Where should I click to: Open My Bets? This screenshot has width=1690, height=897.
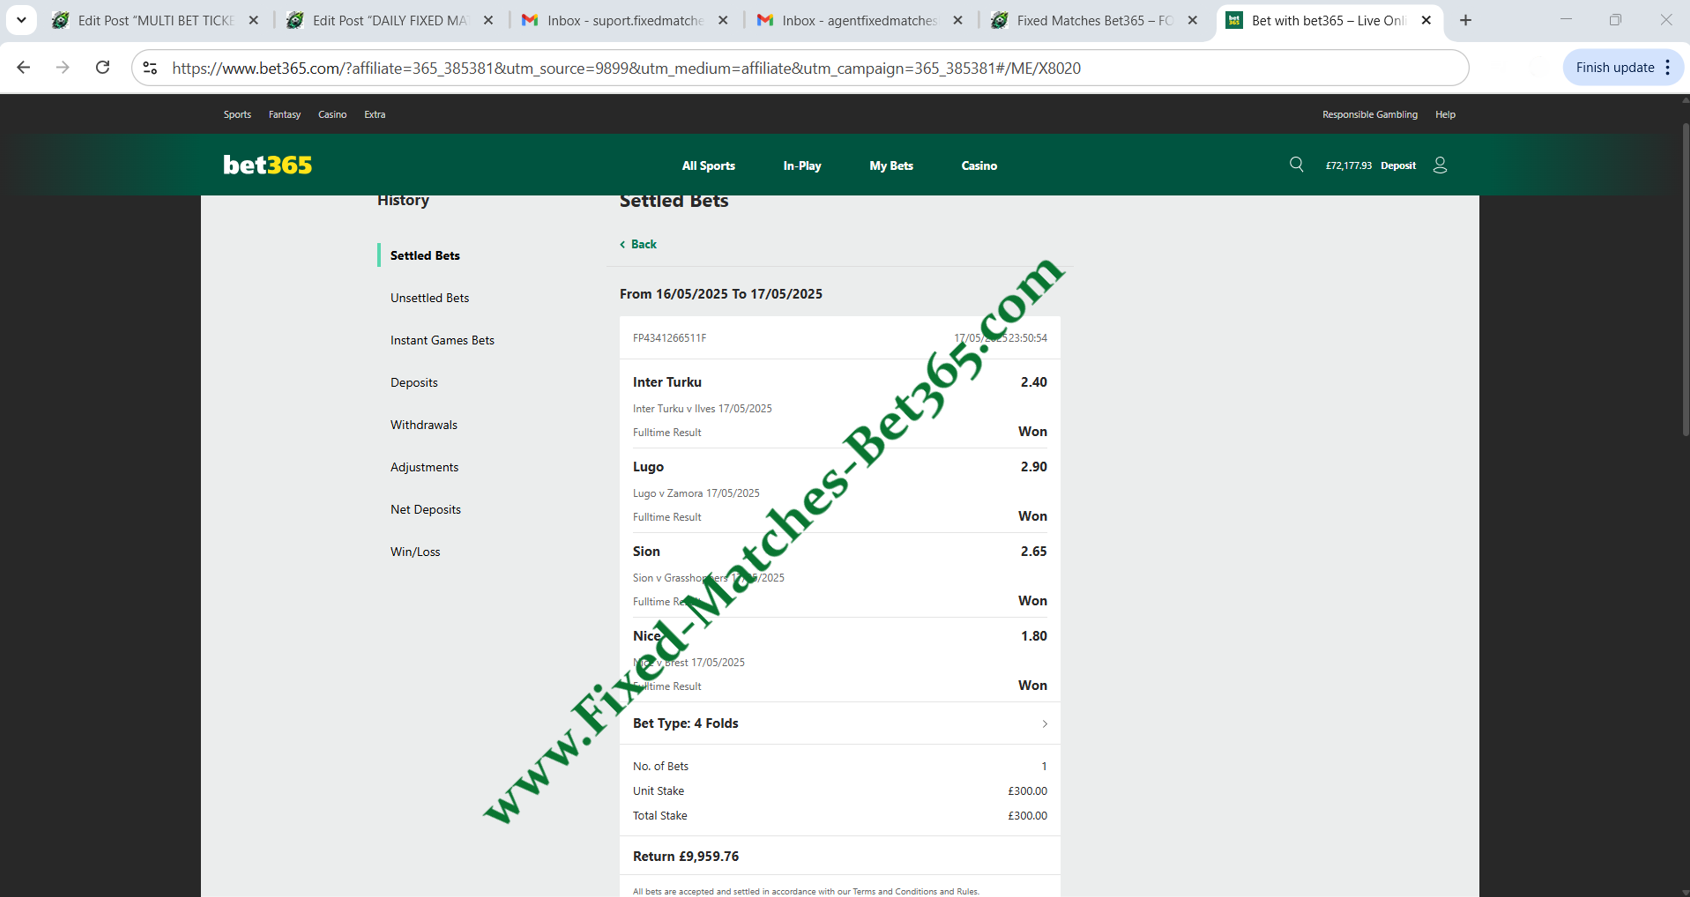click(x=891, y=166)
